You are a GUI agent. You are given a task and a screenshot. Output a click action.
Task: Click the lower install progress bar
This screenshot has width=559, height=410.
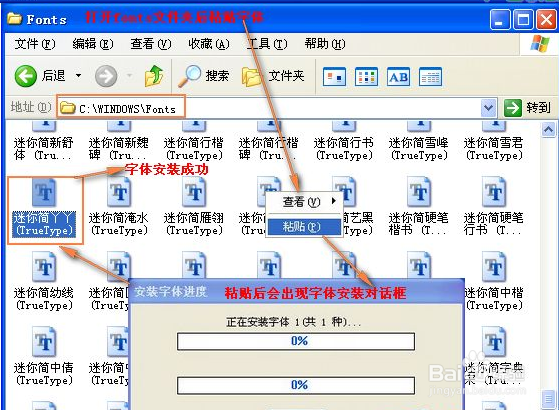click(296, 385)
